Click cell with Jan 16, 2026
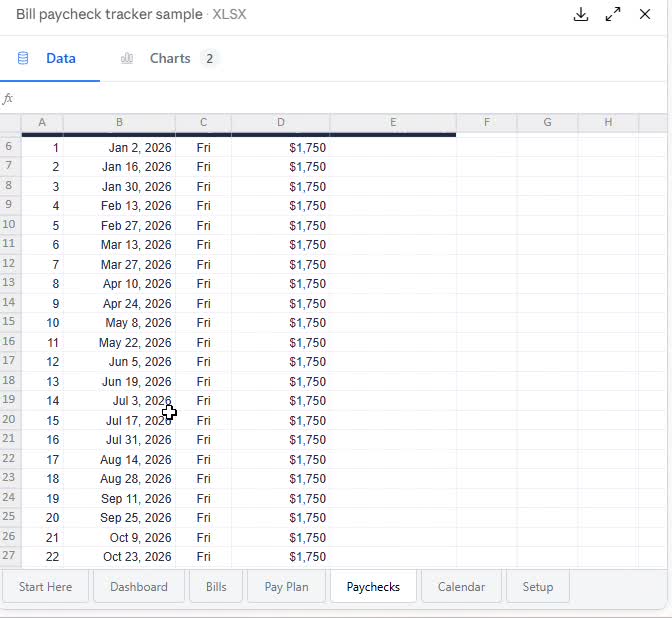The image size is (672, 618). click(x=119, y=167)
